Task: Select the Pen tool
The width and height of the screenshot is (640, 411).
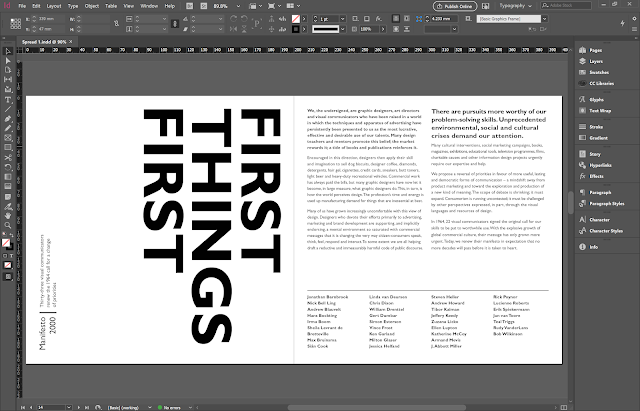Action: pos(8,119)
